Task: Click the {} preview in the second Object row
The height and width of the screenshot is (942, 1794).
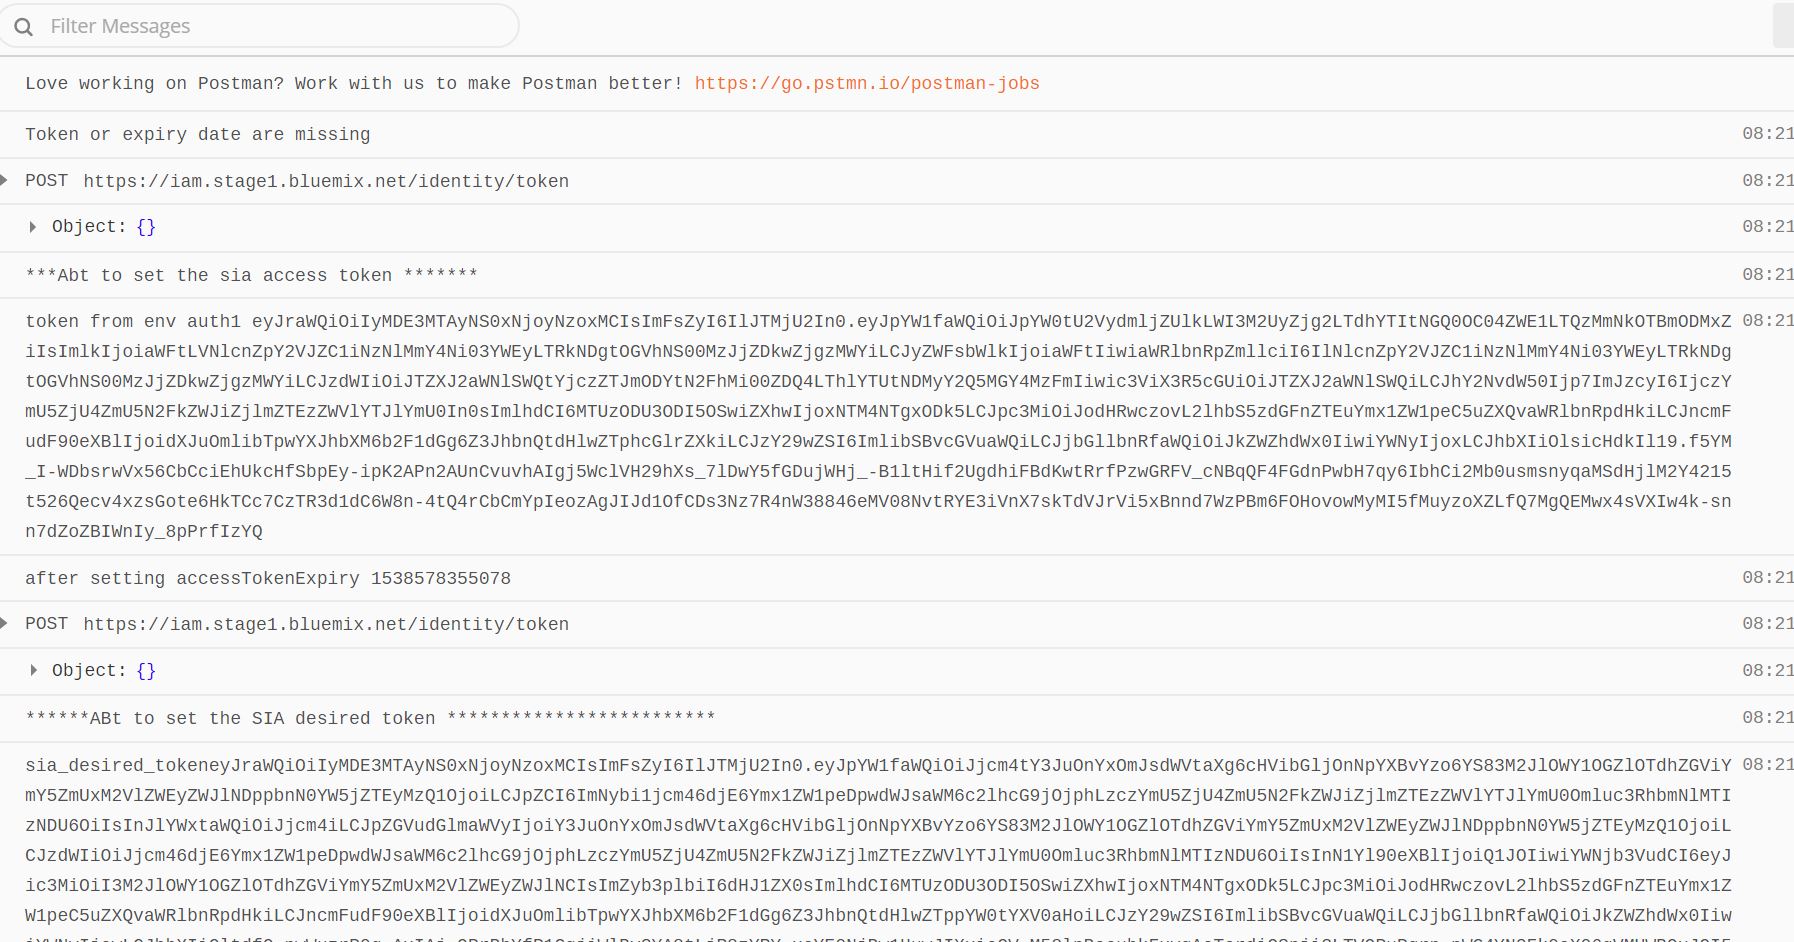Action: (x=146, y=670)
